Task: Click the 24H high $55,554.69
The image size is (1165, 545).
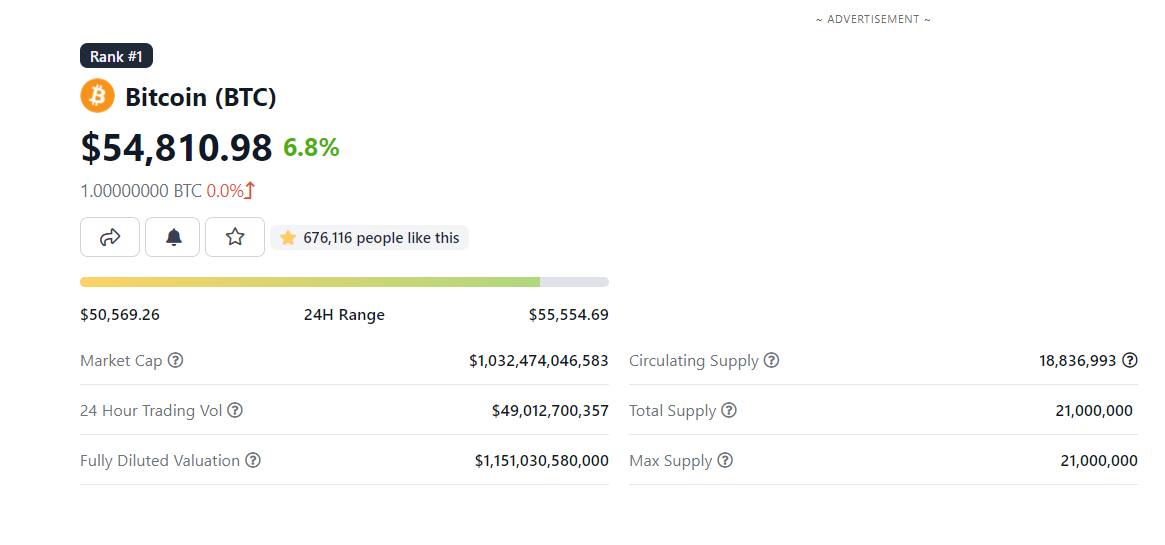Action: (x=568, y=315)
